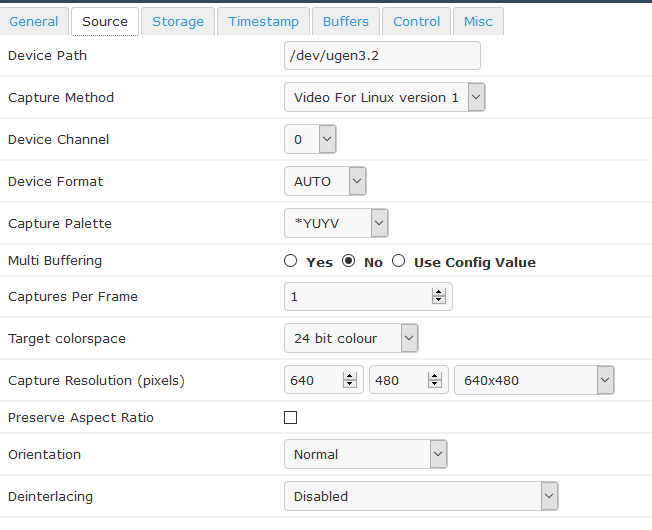Expand the Device Channel dropdown

[310, 139]
